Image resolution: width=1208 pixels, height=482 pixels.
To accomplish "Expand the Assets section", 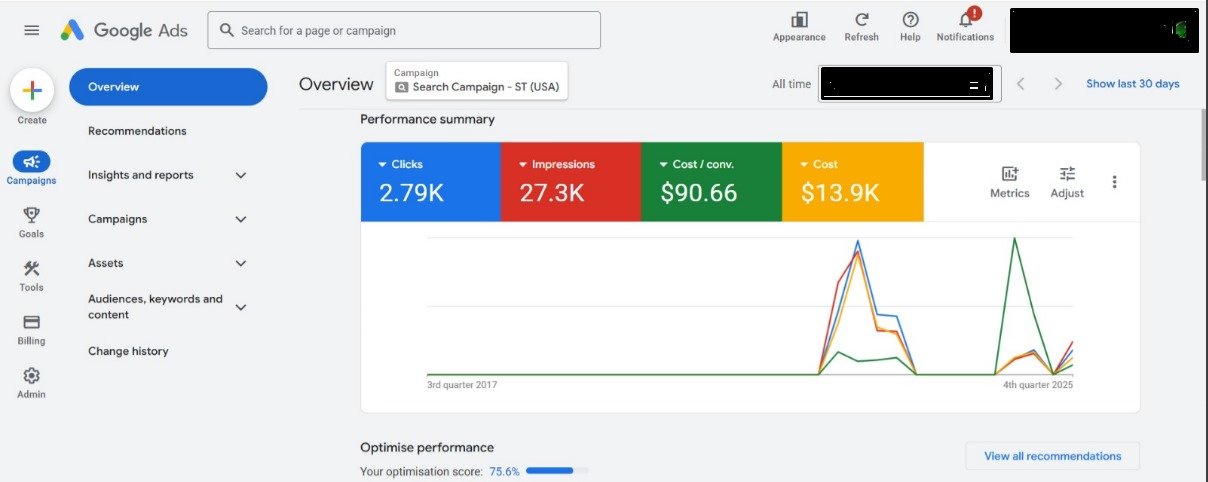I will coord(240,263).
